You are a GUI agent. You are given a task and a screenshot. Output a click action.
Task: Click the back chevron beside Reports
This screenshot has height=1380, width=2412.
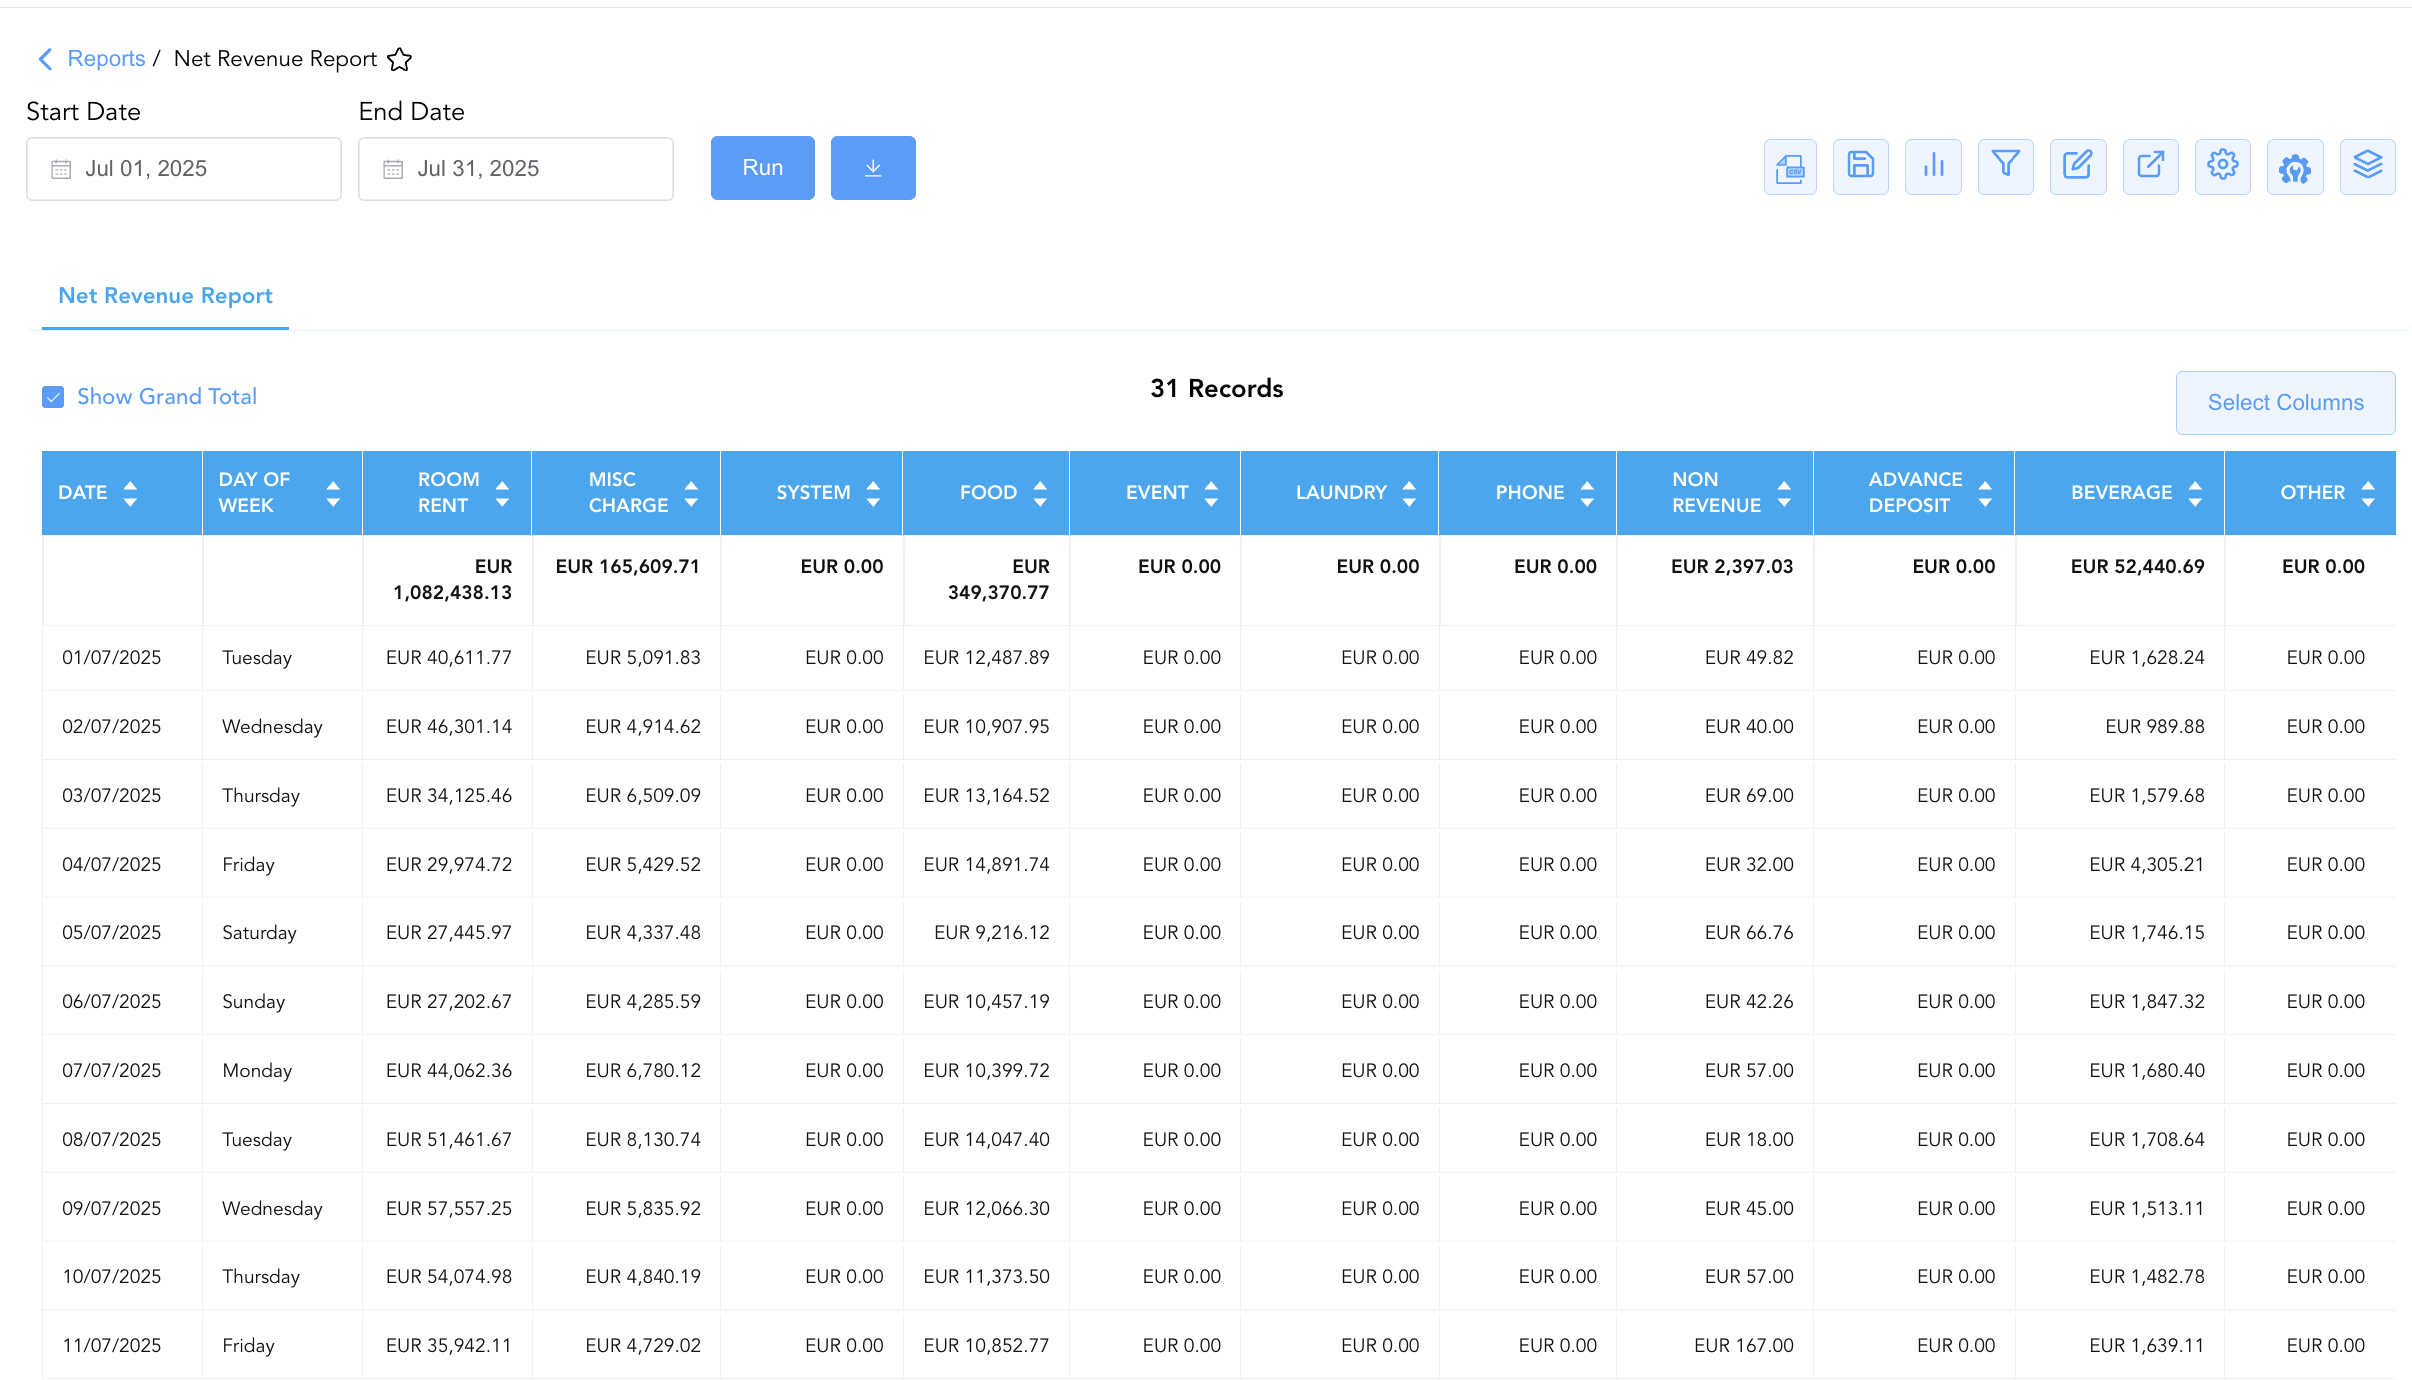45,59
